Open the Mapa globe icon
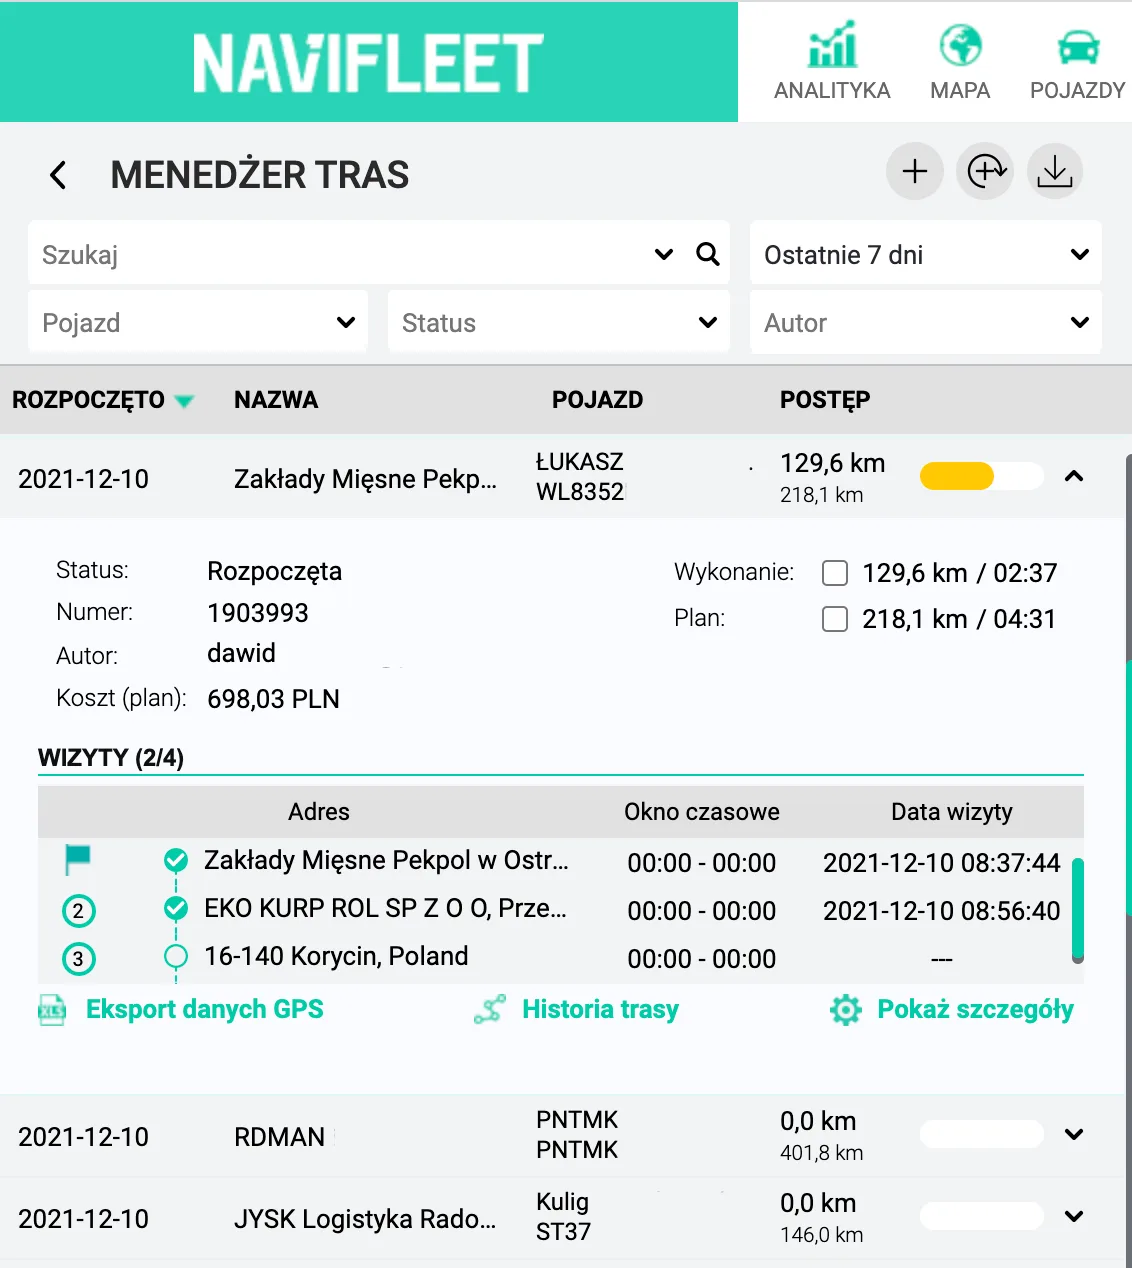This screenshot has width=1132, height=1268. [x=960, y=45]
